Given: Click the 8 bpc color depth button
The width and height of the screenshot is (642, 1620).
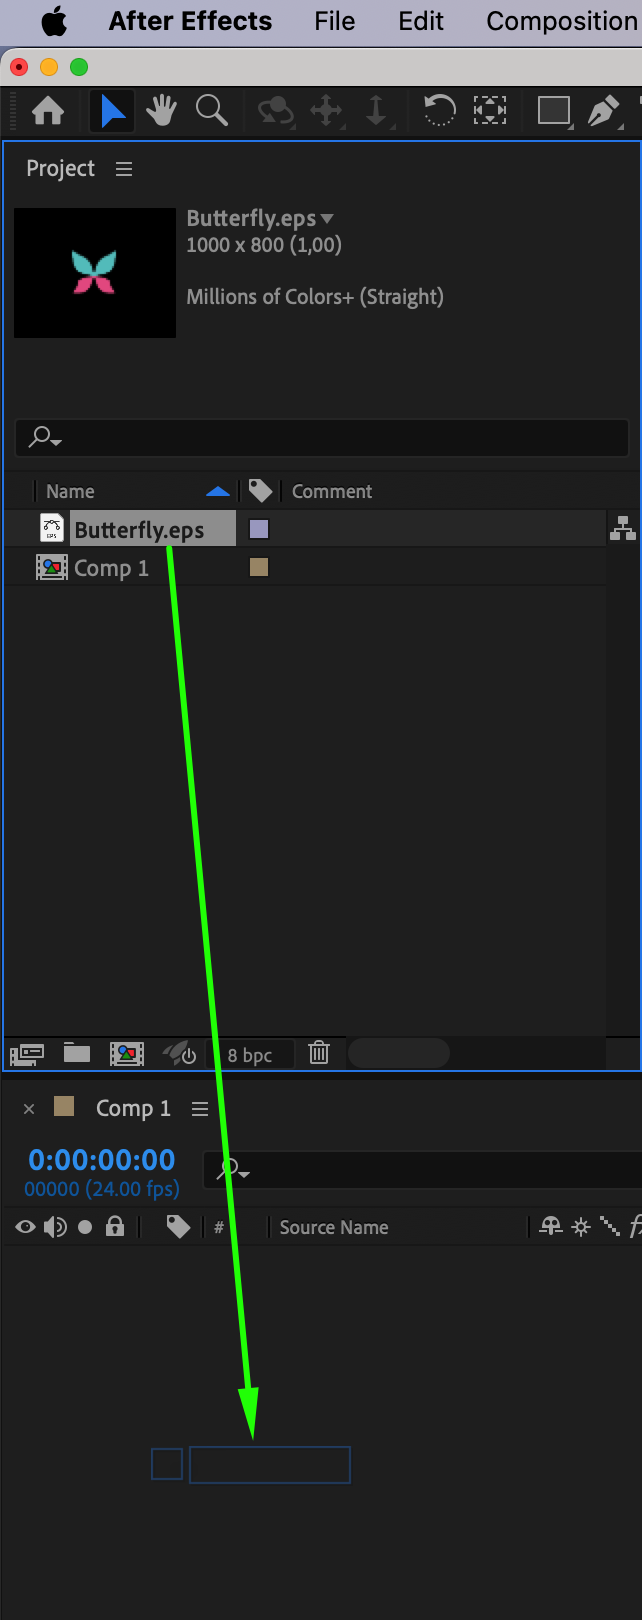Looking at the screenshot, I should point(250,1055).
